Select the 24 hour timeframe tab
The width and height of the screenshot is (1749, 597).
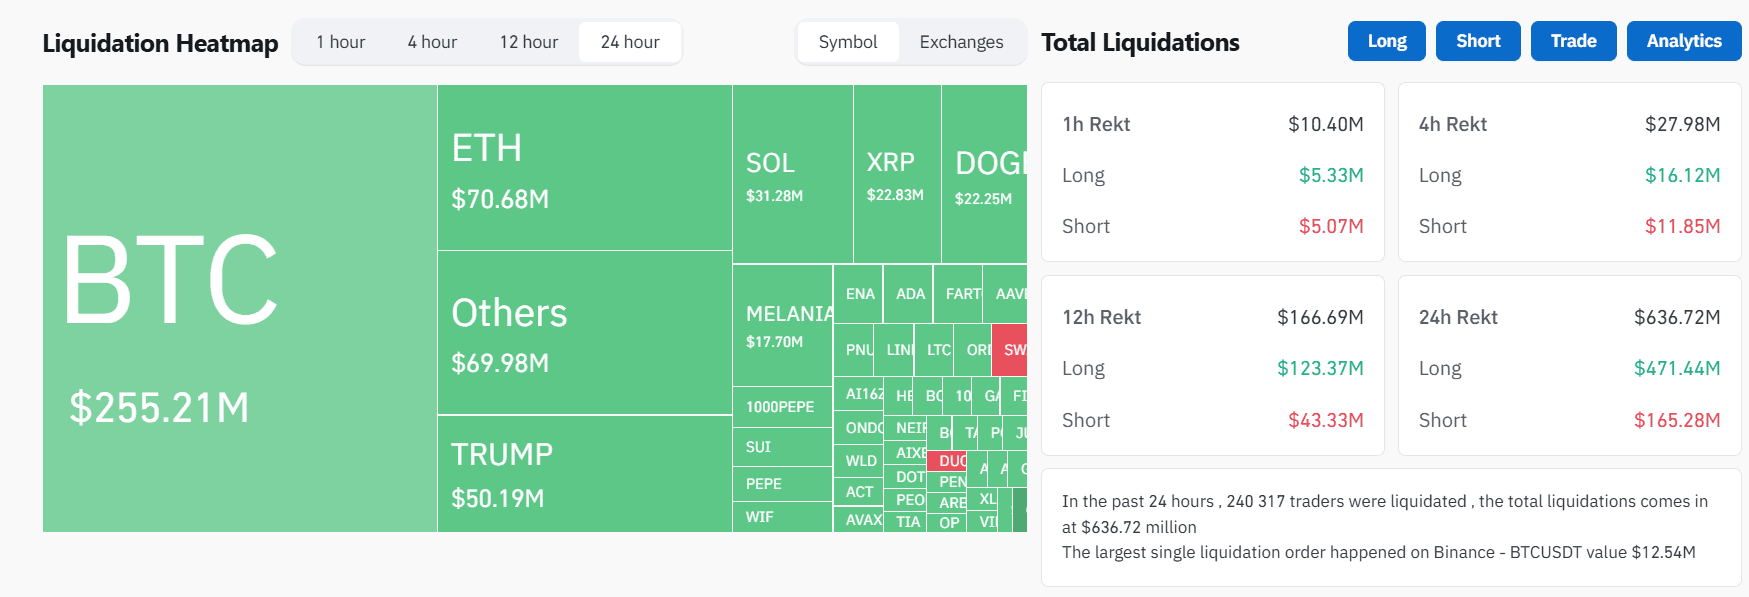coord(630,42)
